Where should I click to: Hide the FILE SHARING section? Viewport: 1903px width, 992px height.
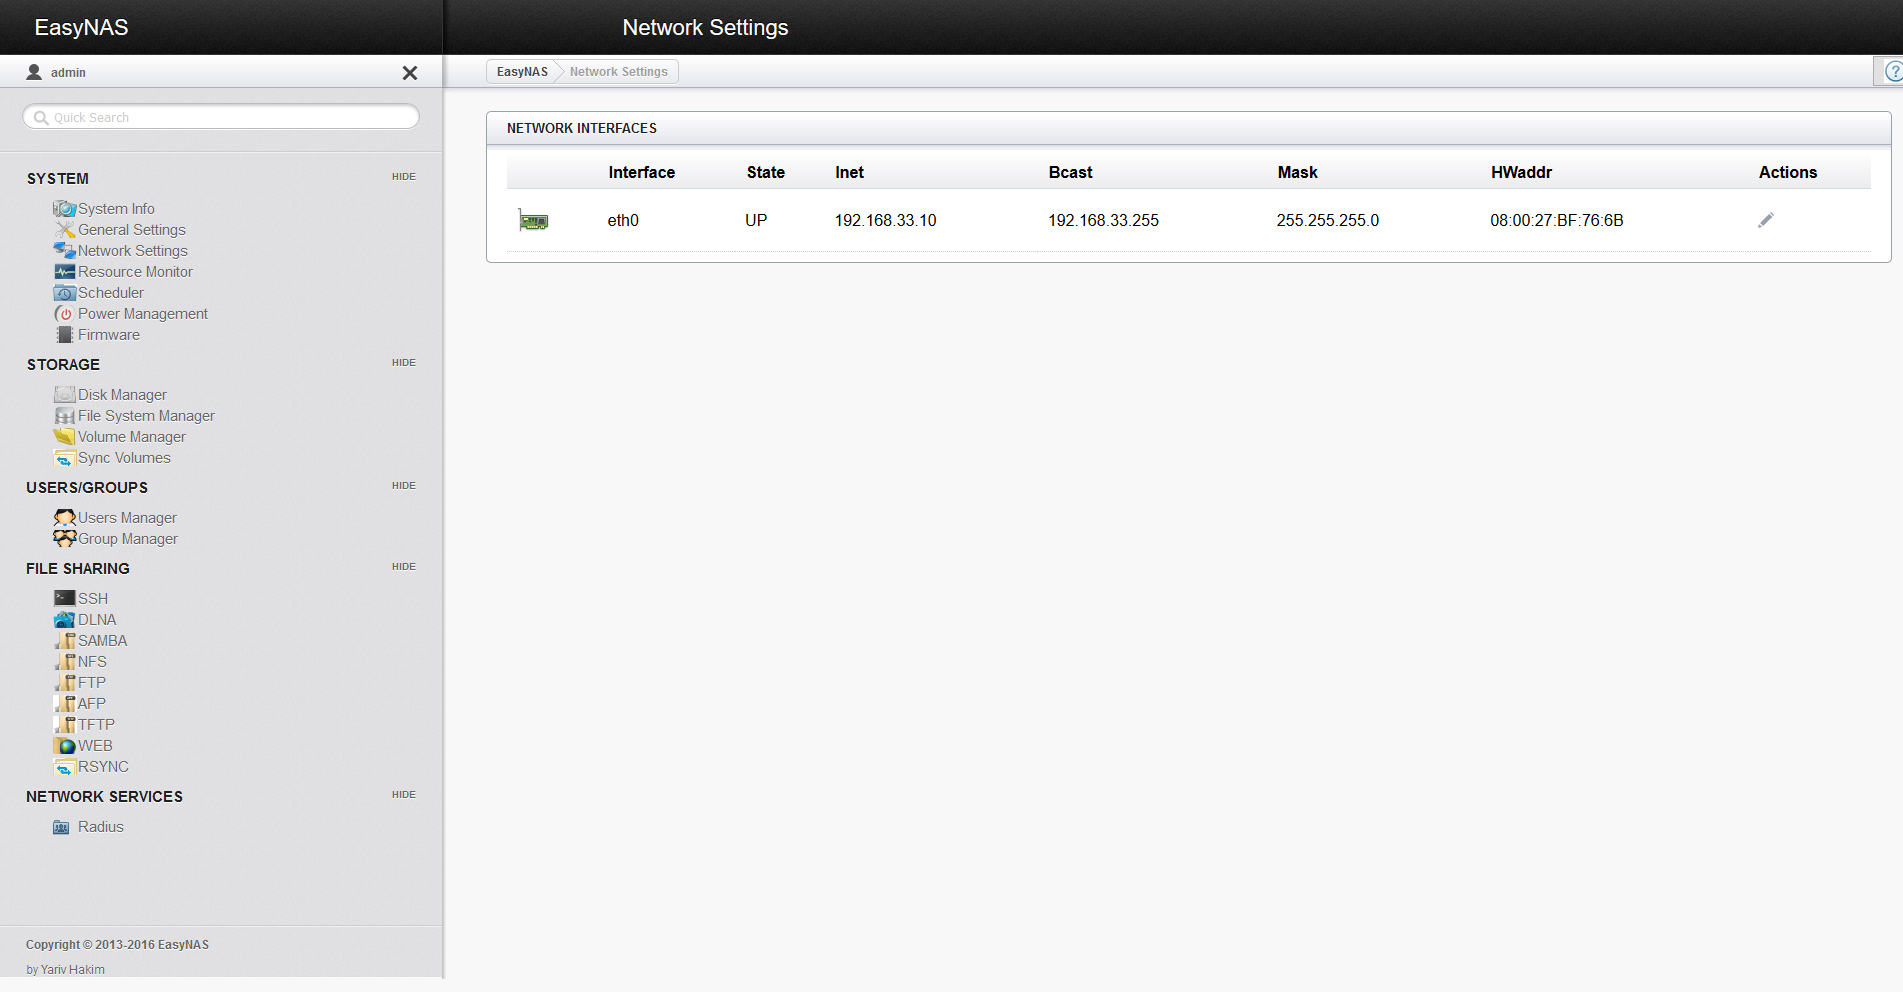pos(404,567)
